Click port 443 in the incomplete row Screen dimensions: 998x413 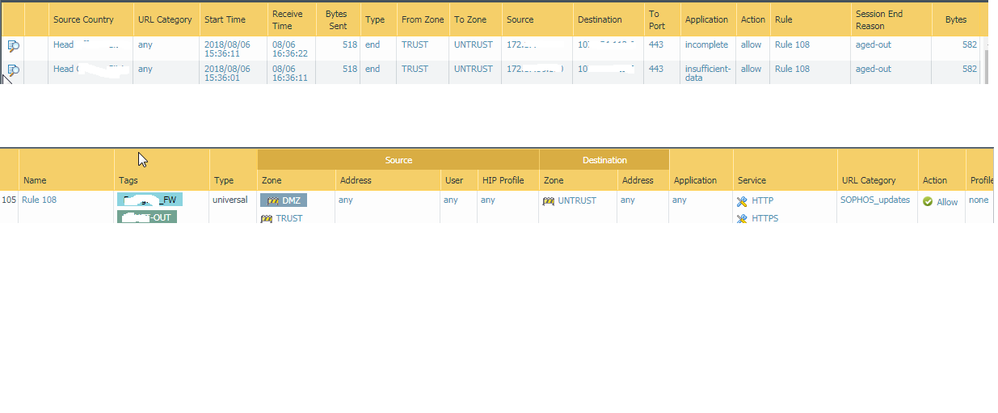pos(656,45)
